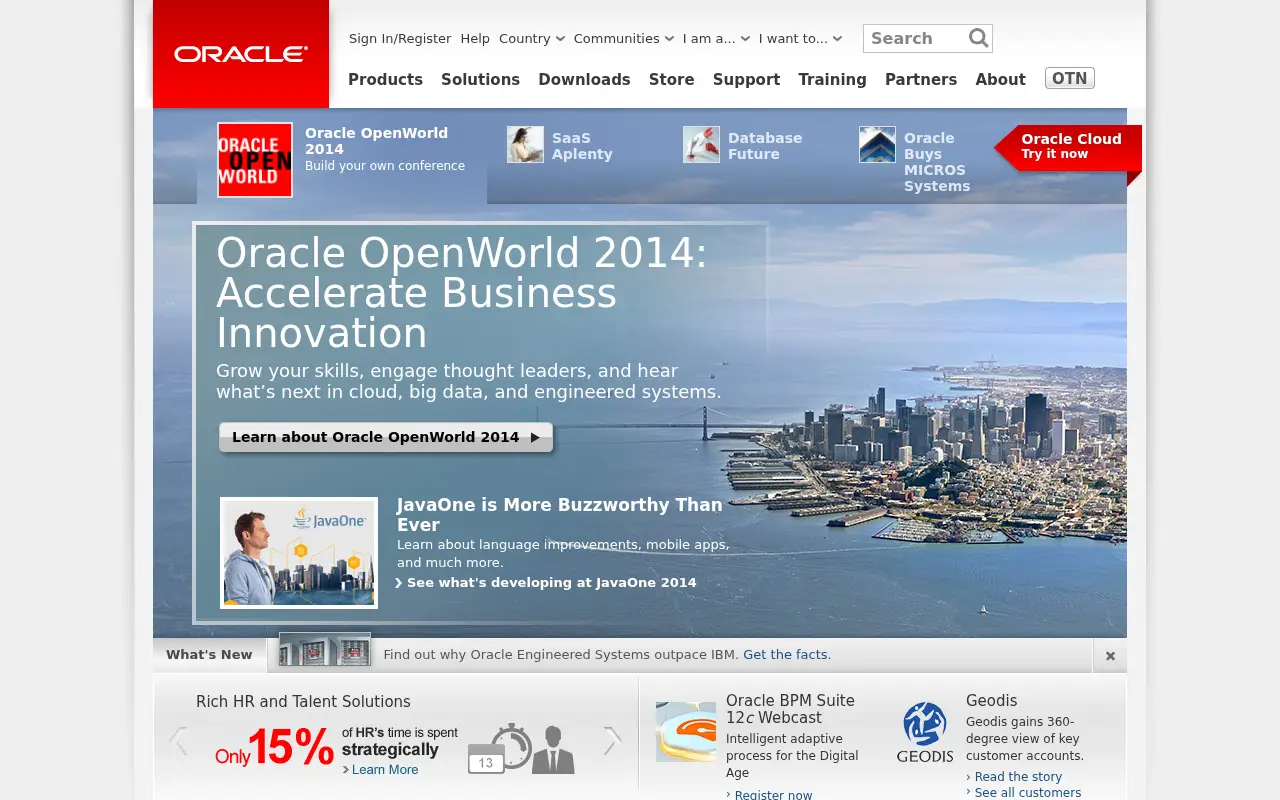
Task: Click Sign In/Register link
Action: coord(400,38)
